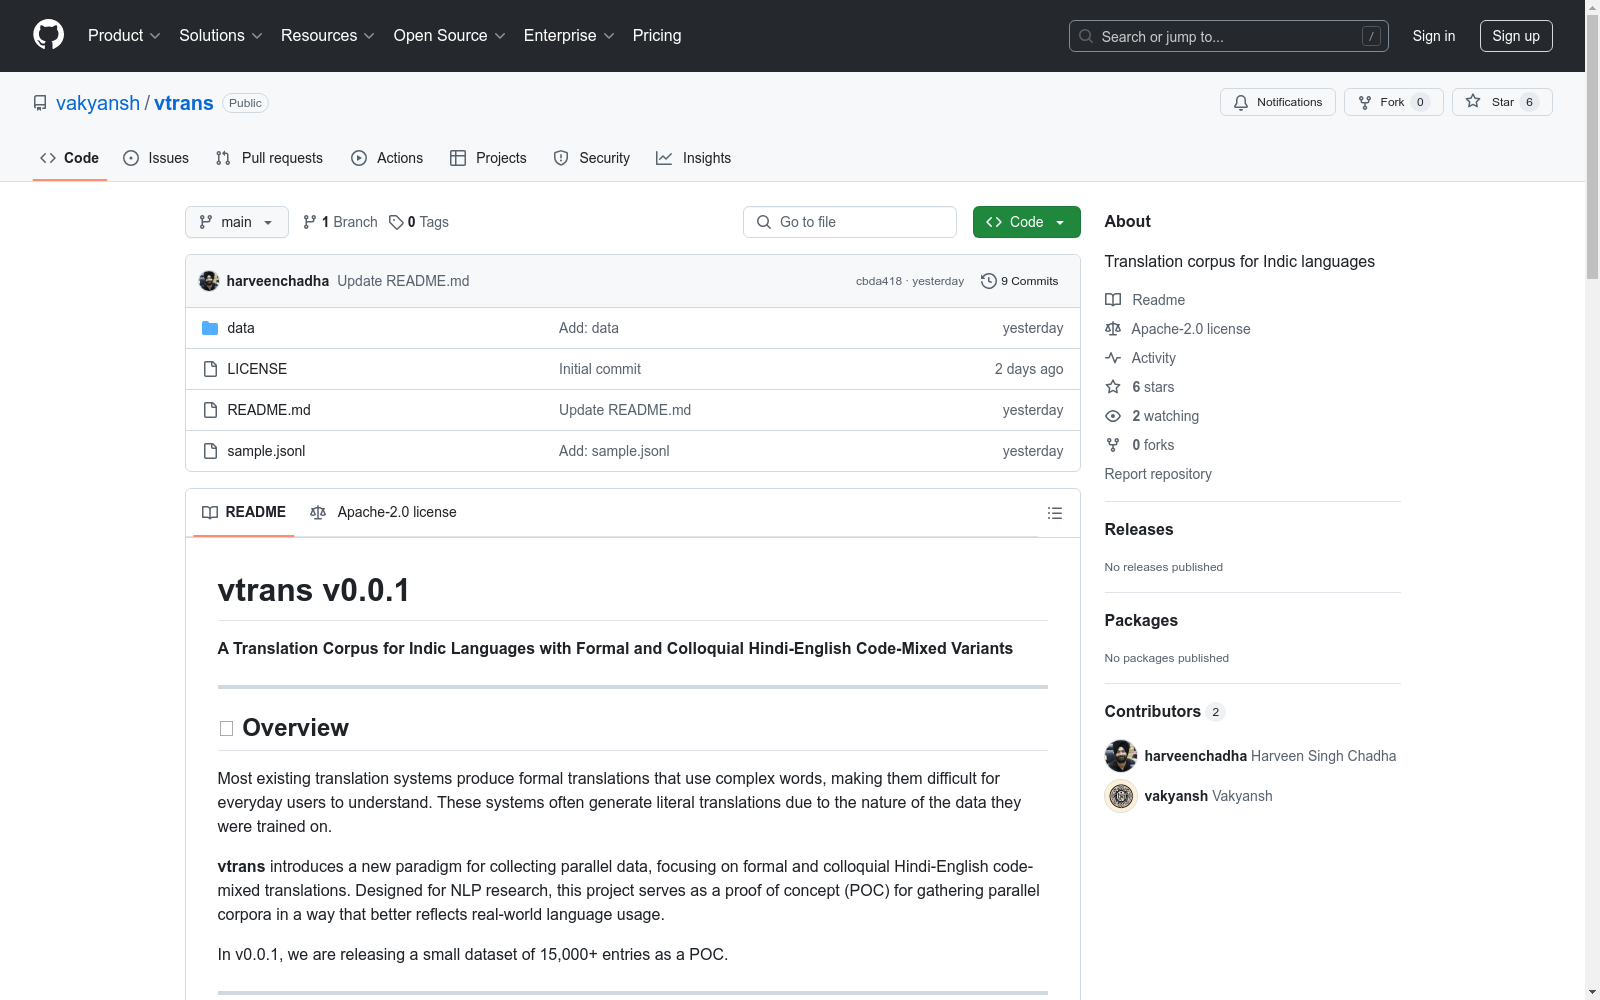
Task: View the 6 stars list
Action: click(1140, 387)
